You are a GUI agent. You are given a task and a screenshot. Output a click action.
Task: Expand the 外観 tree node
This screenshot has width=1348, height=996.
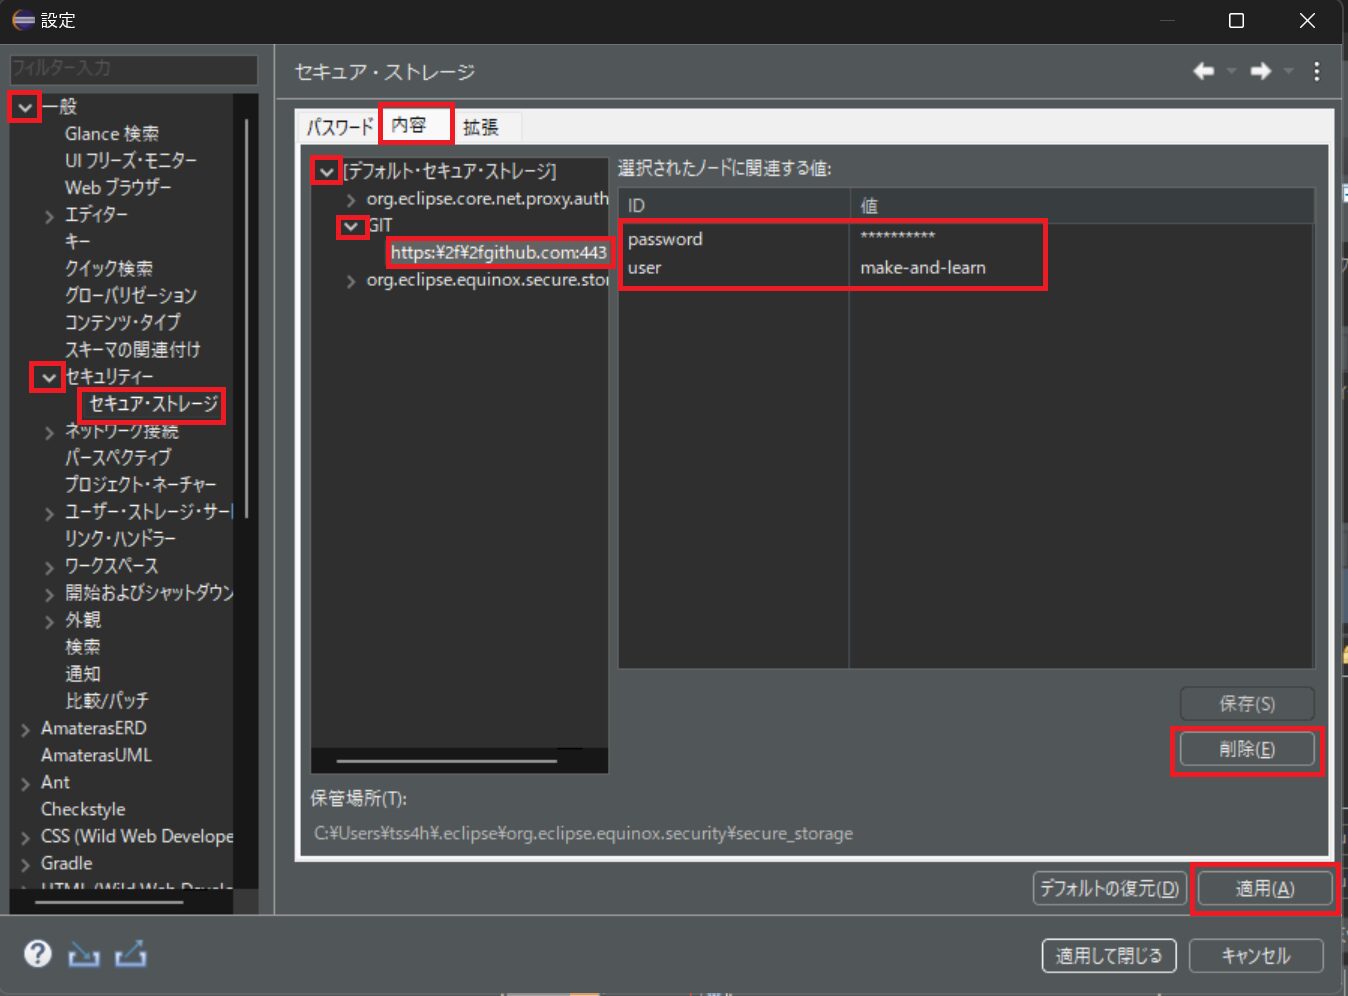tap(49, 621)
